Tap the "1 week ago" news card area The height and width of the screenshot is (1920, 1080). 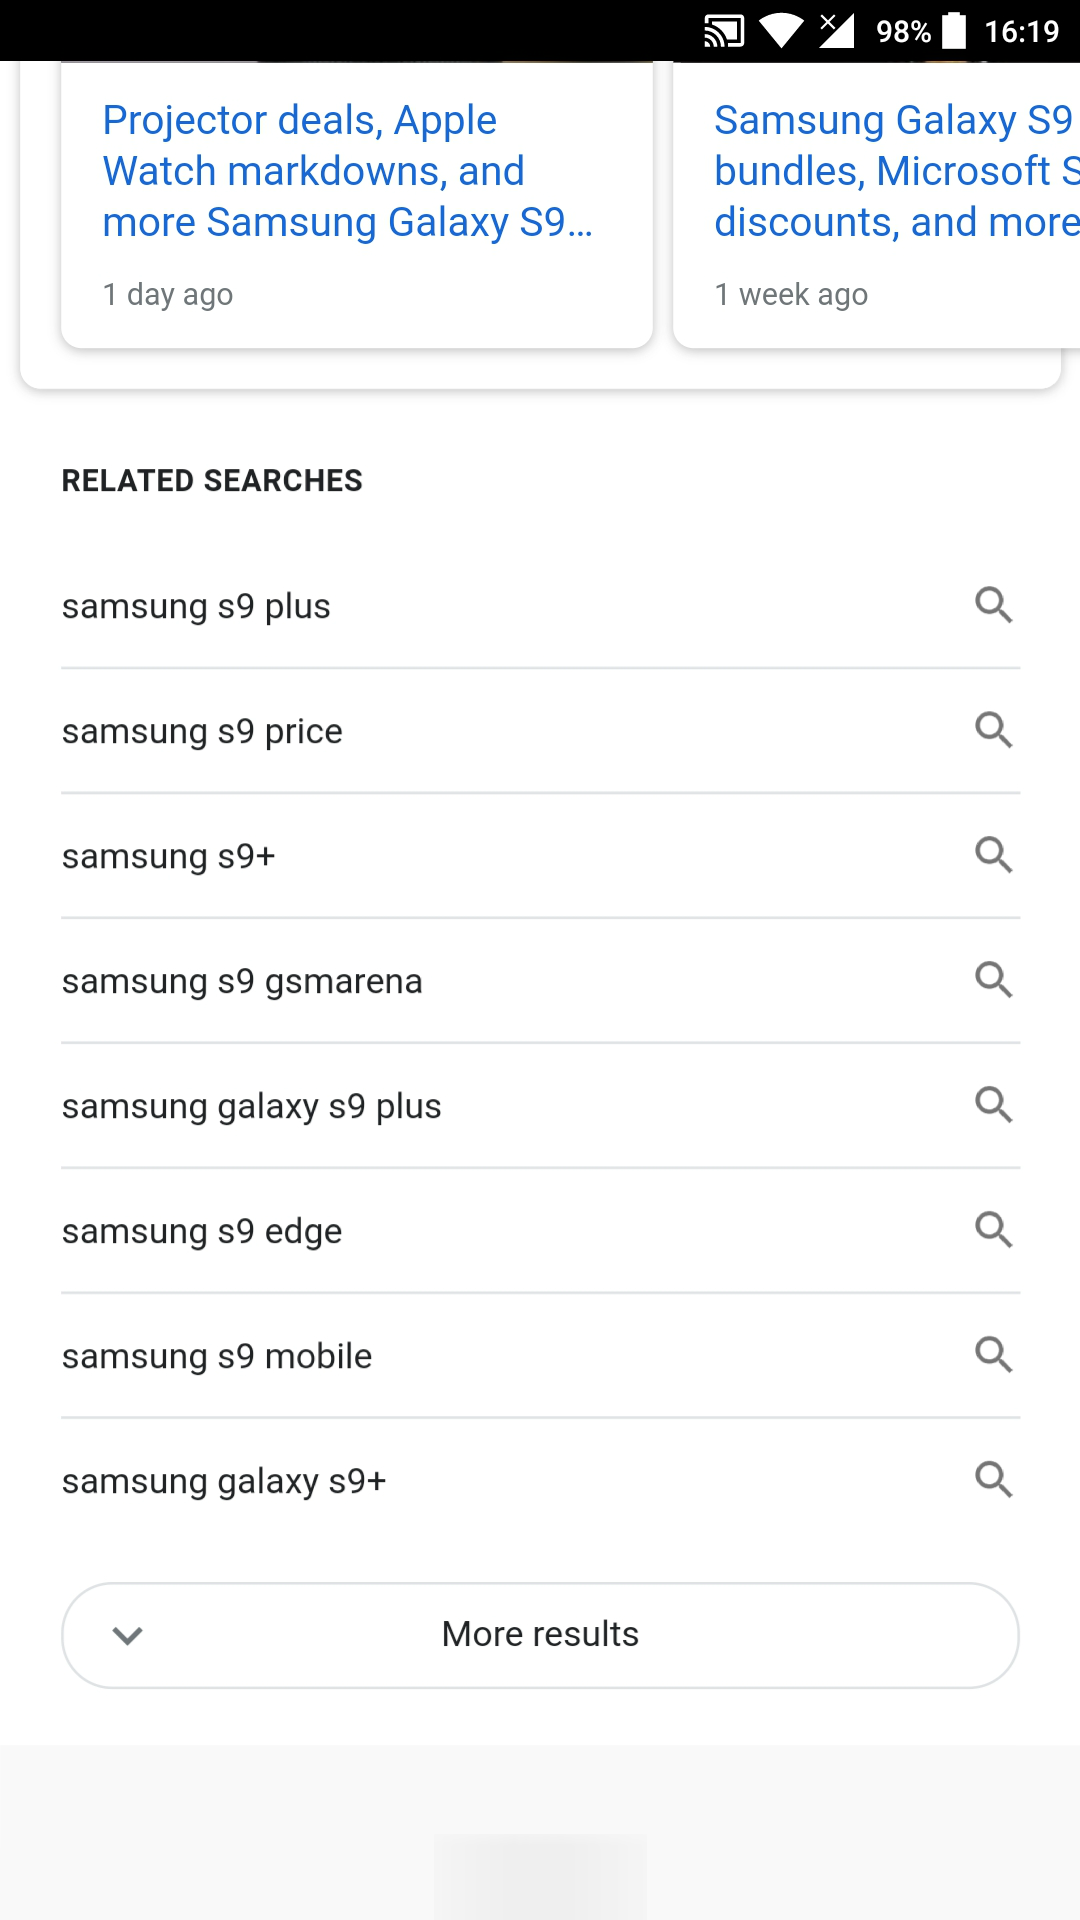[791, 293]
